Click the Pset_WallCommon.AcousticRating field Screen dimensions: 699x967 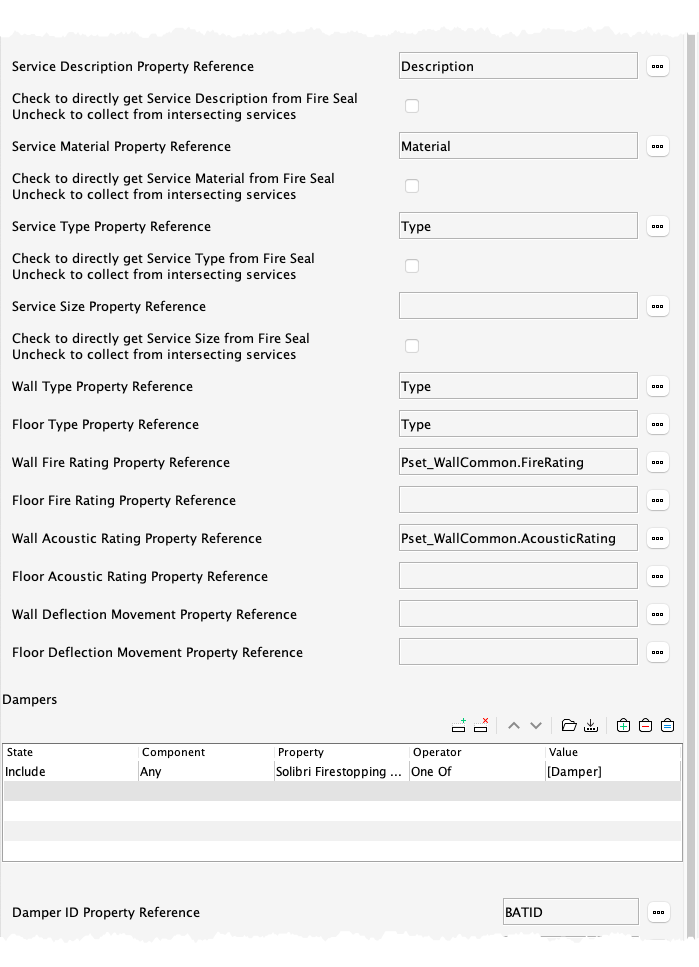tap(518, 538)
